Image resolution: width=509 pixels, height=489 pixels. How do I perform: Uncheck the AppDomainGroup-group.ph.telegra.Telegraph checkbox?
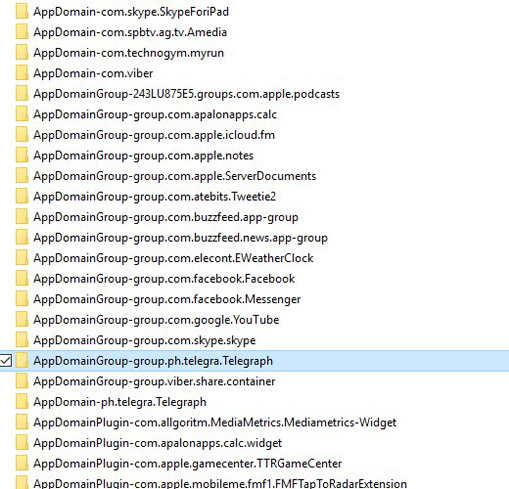pyautogui.click(x=6, y=361)
